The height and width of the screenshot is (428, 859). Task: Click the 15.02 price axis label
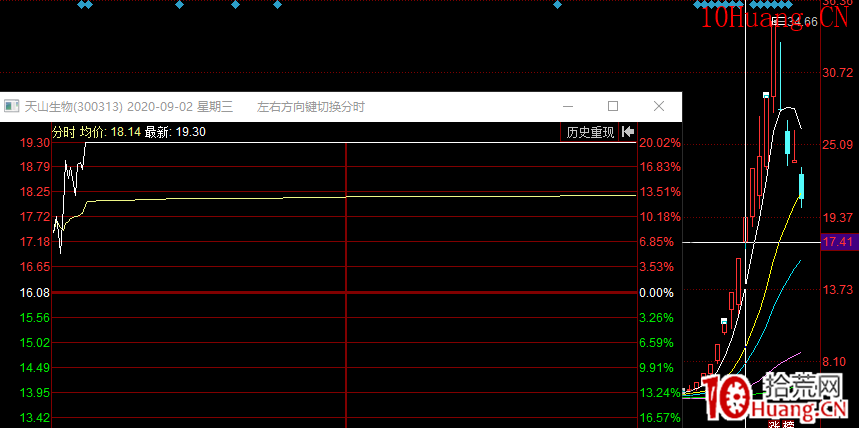pyautogui.click(x=35, y=343)
